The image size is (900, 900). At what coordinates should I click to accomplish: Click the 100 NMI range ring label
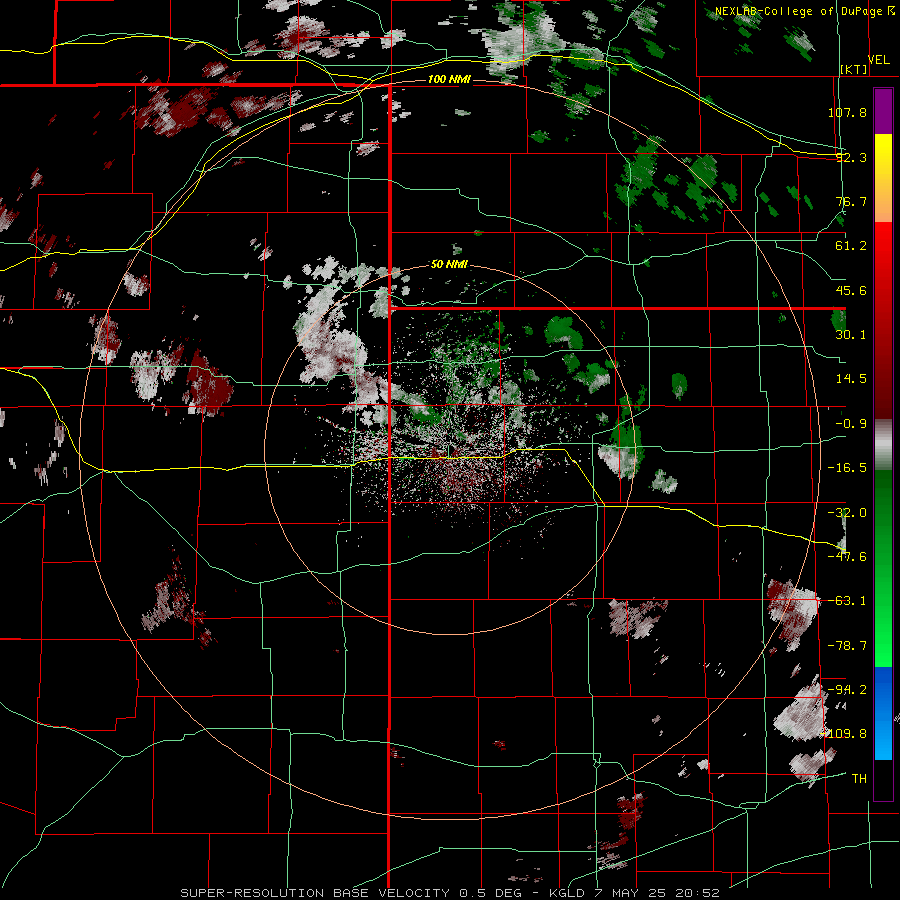pyautogui.click(x=449, y=79)
